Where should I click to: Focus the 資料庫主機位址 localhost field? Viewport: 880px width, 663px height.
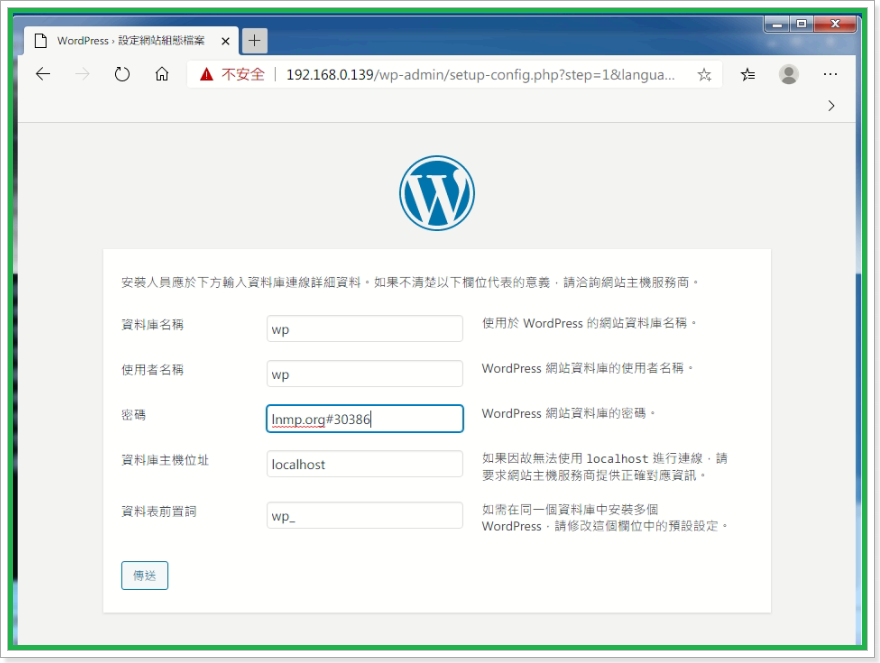point(365,464)
